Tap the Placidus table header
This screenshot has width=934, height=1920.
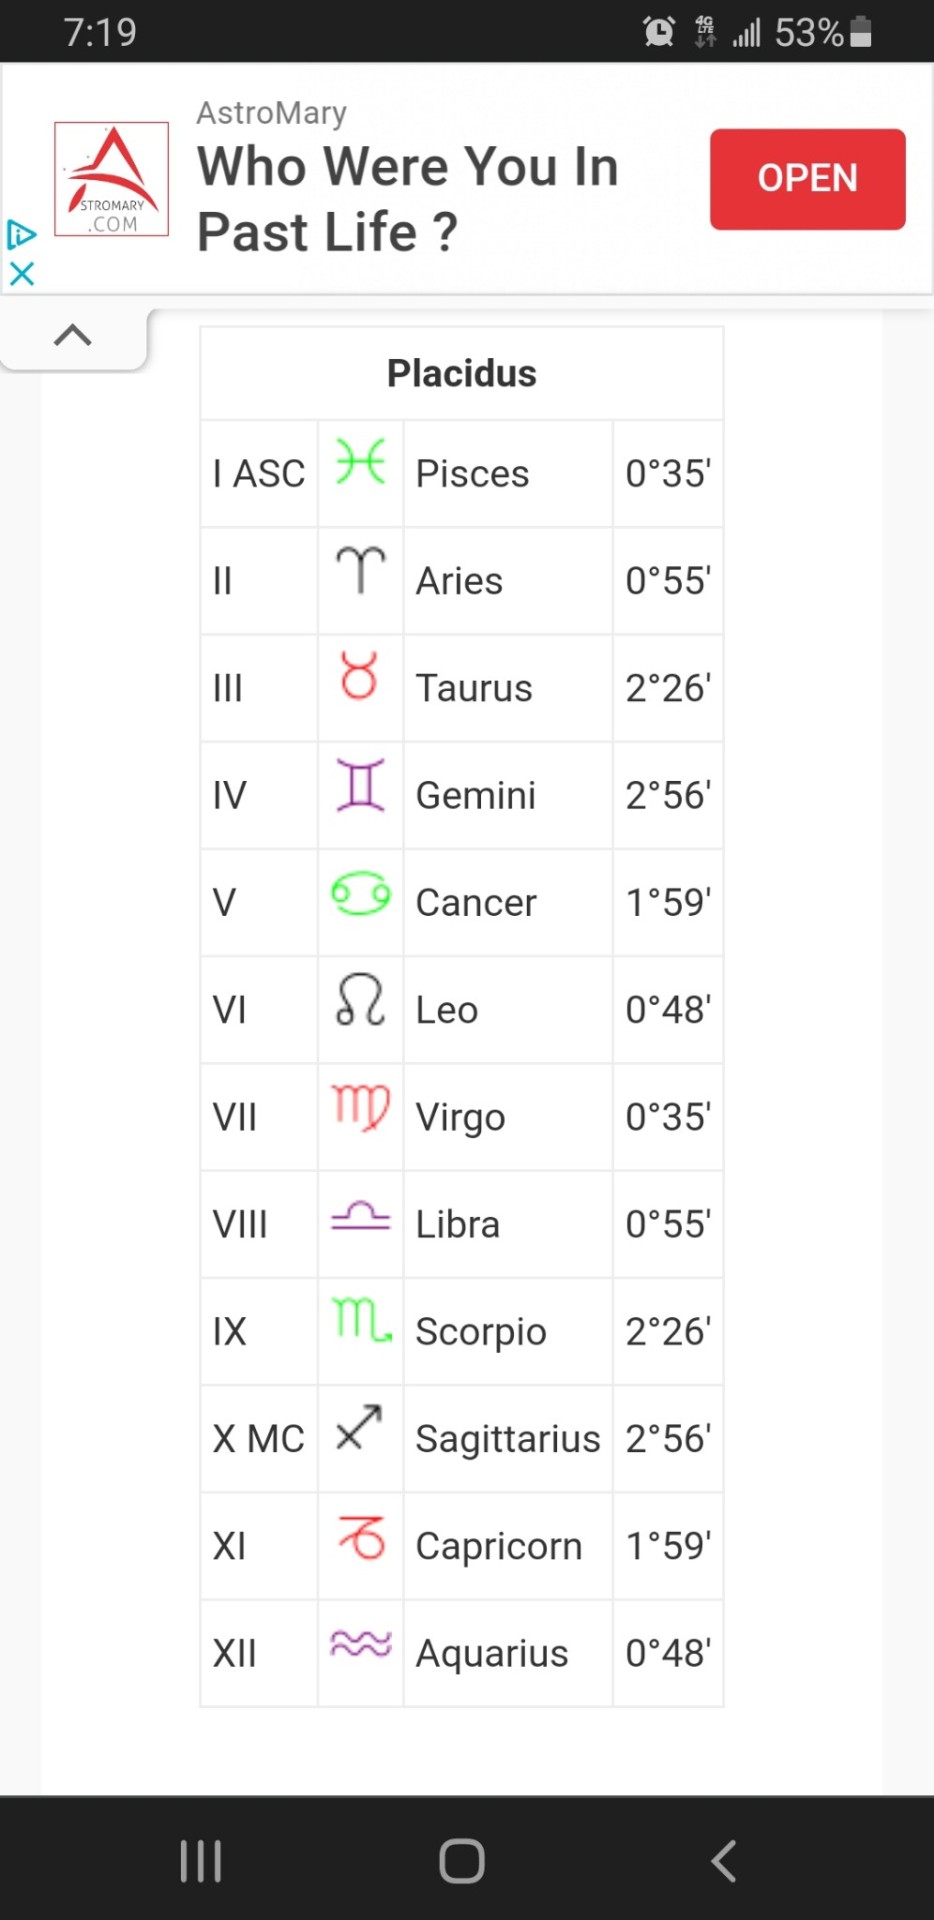point(461,373)
